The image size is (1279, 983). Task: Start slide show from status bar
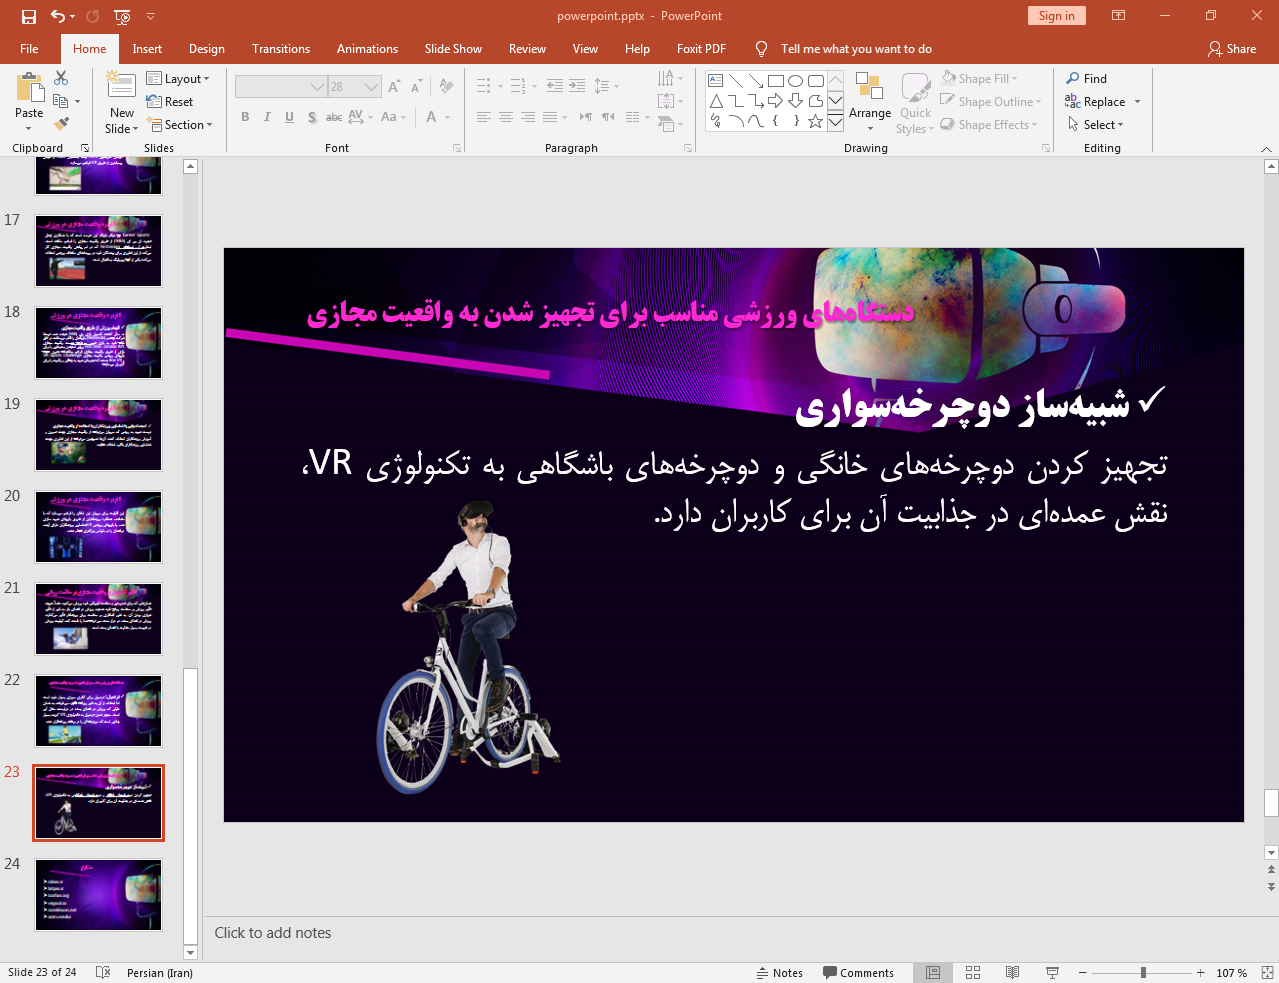pos(1052,973)
